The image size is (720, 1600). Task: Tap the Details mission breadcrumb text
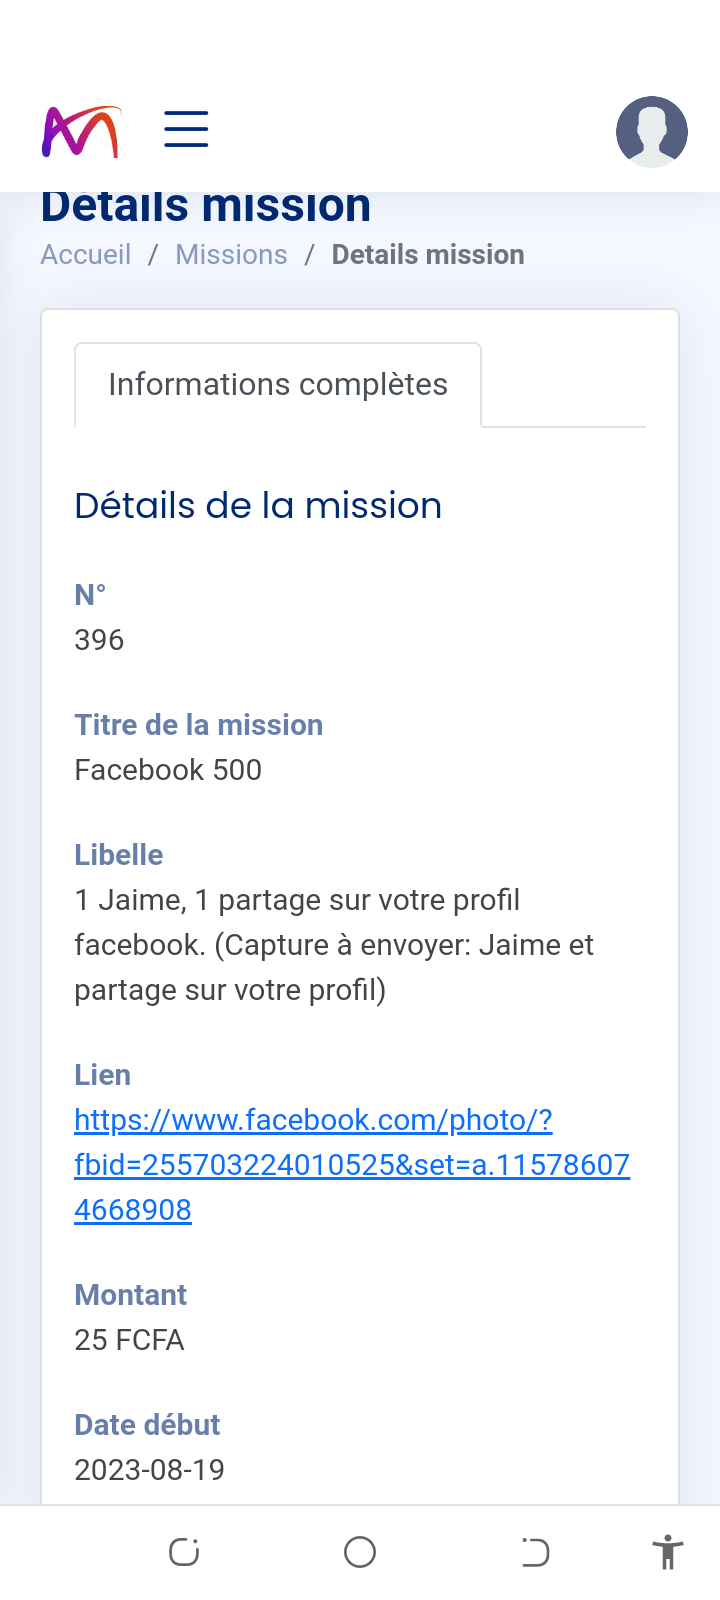428,255
